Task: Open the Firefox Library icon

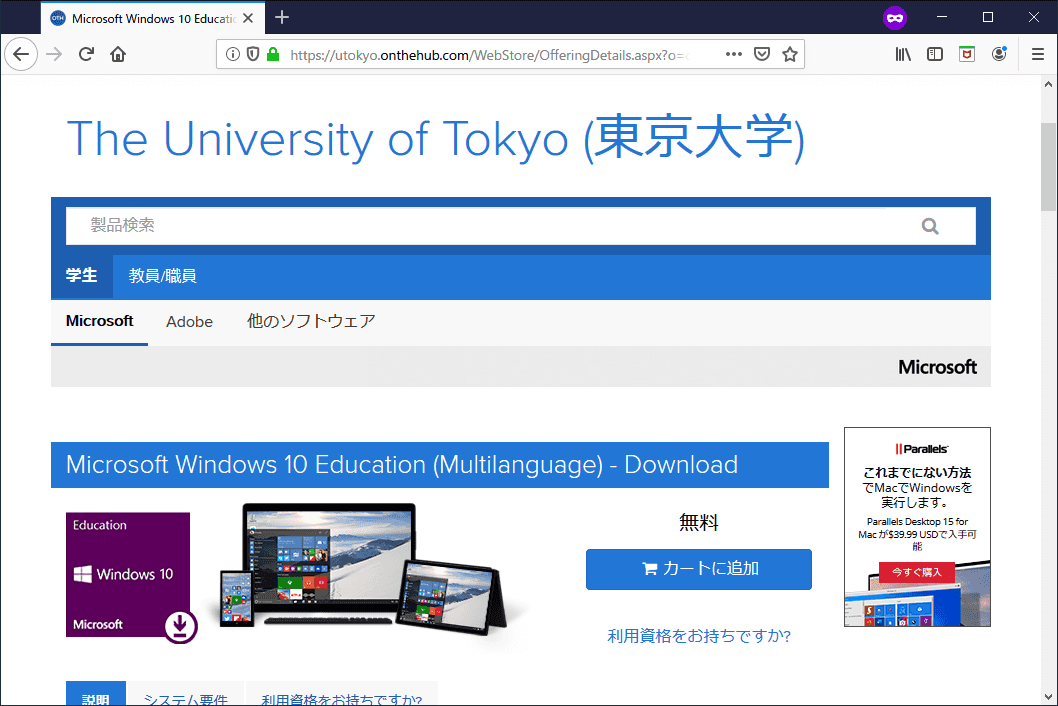Action: 903,54
